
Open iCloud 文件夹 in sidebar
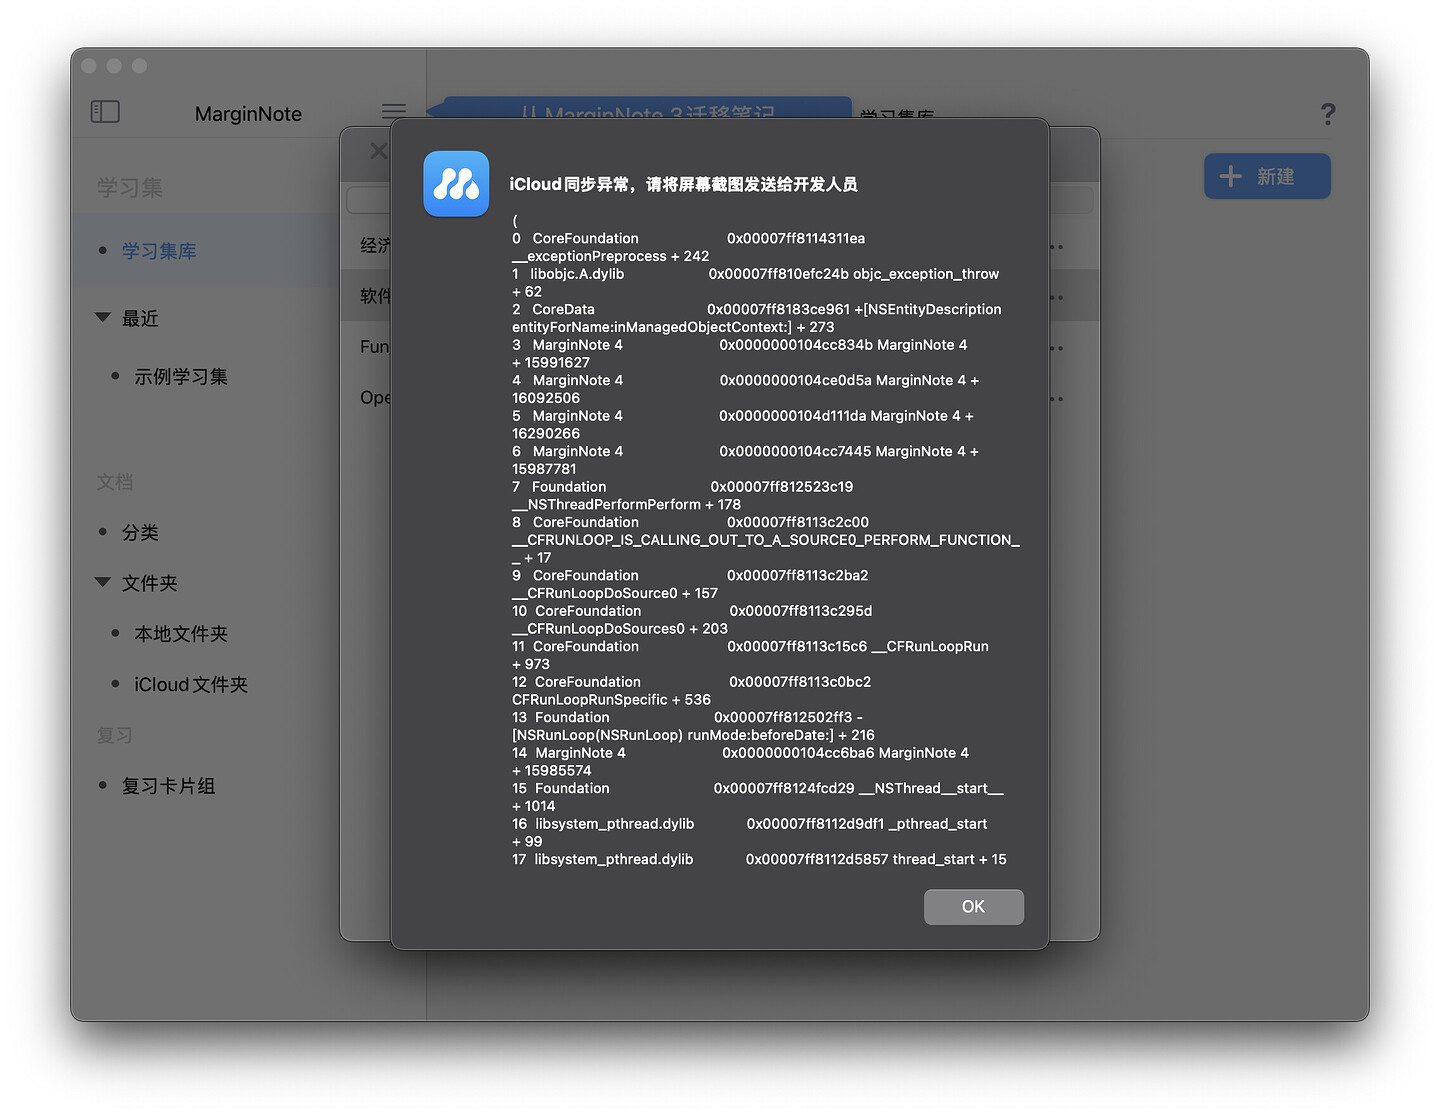click(191, 685)
